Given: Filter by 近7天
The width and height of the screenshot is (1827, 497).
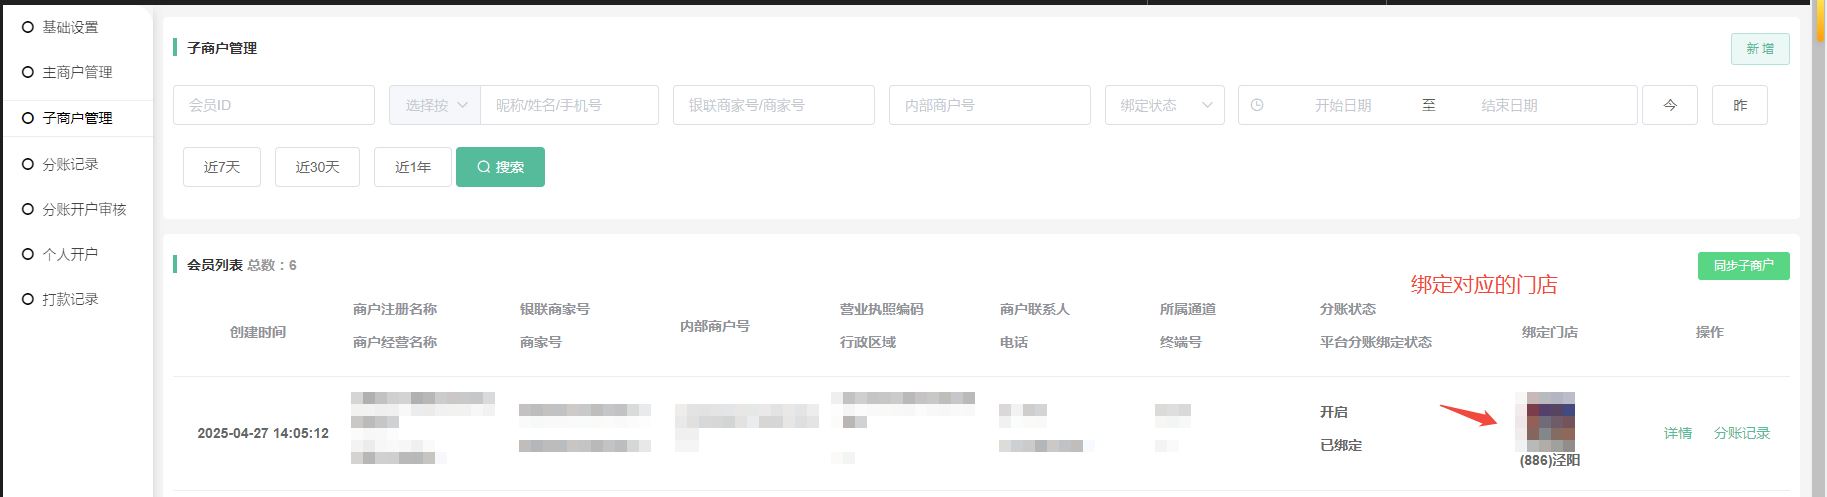Looking at the screenshot, I should tap(222, 167).
